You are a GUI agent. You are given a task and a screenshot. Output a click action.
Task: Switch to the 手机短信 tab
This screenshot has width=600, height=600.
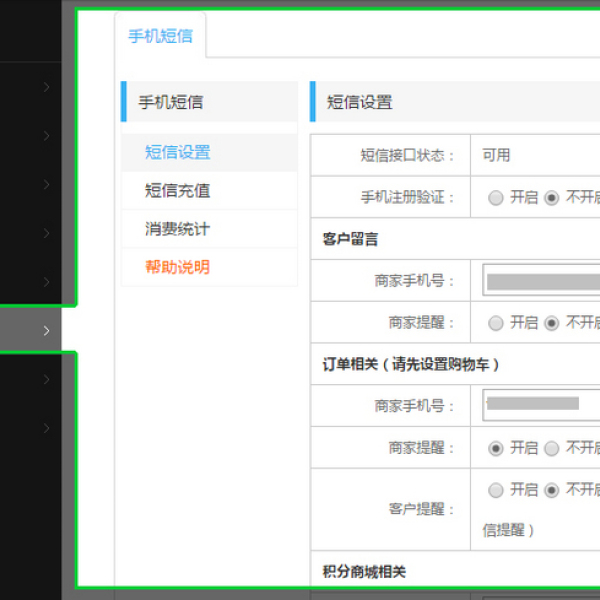(160, 37)
